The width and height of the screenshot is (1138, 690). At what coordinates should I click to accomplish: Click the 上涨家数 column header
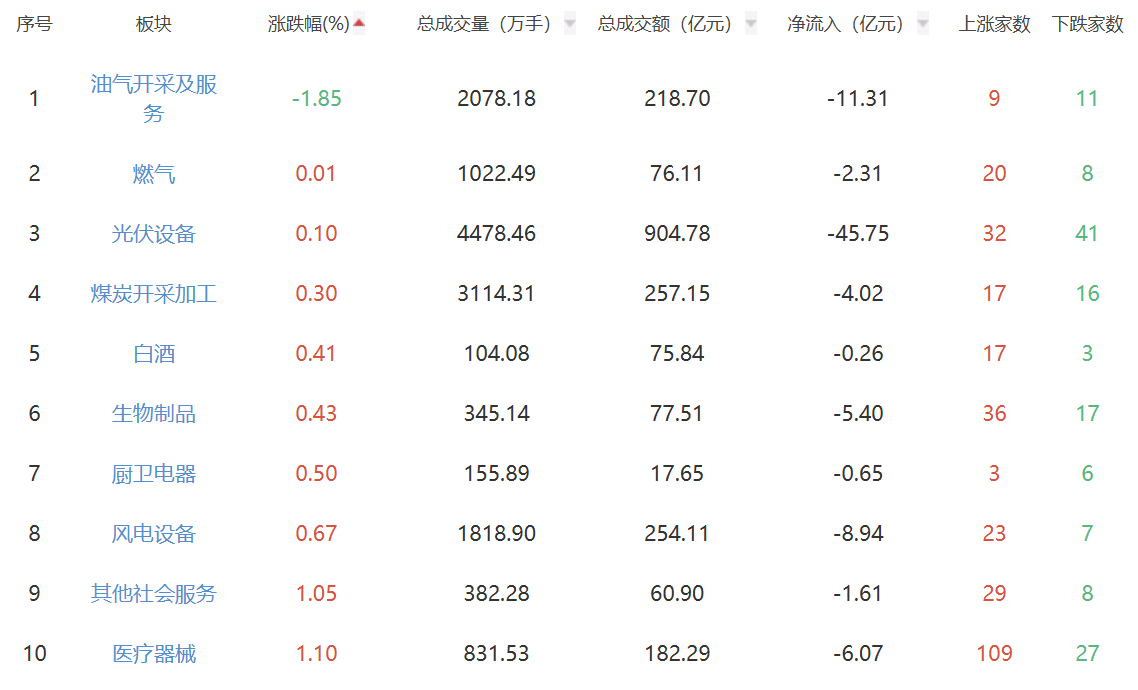click(994, 24)
